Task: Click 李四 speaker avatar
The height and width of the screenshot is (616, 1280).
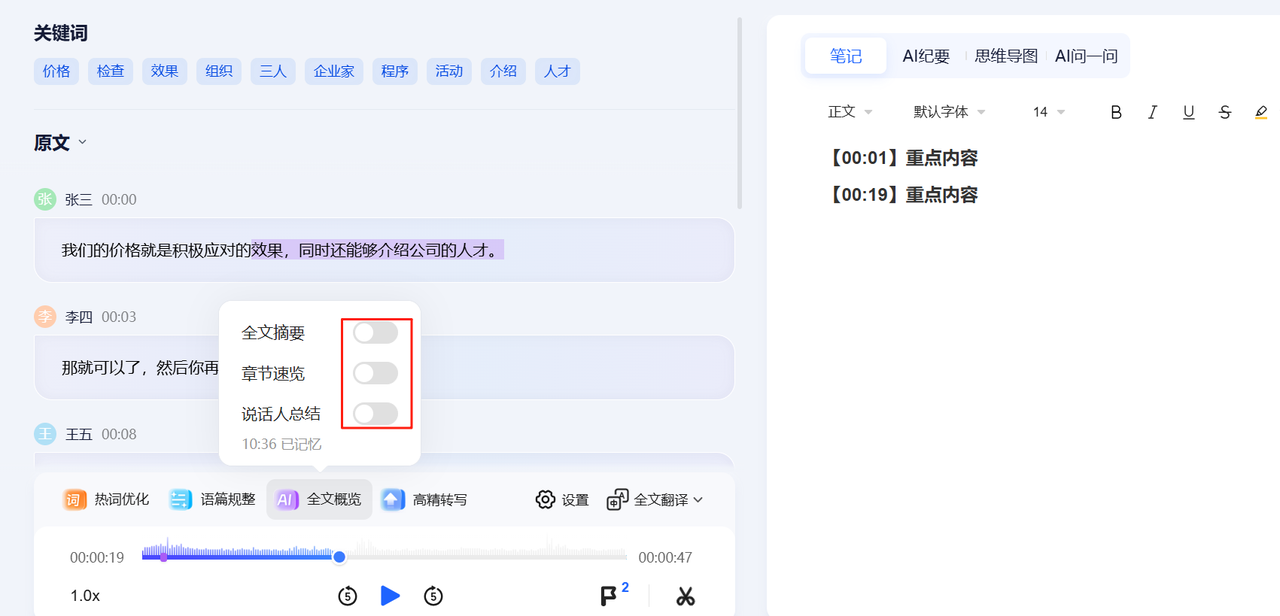Action: pos(45,317)
